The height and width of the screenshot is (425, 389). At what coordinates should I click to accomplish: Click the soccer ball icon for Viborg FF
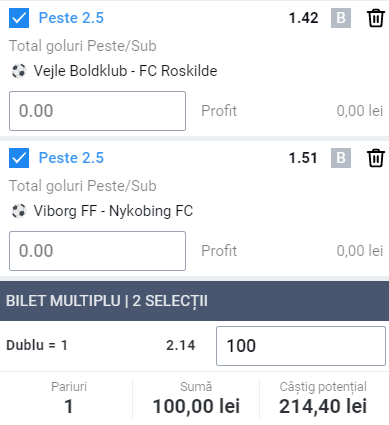pyautogui.click(x=19, y=211)
